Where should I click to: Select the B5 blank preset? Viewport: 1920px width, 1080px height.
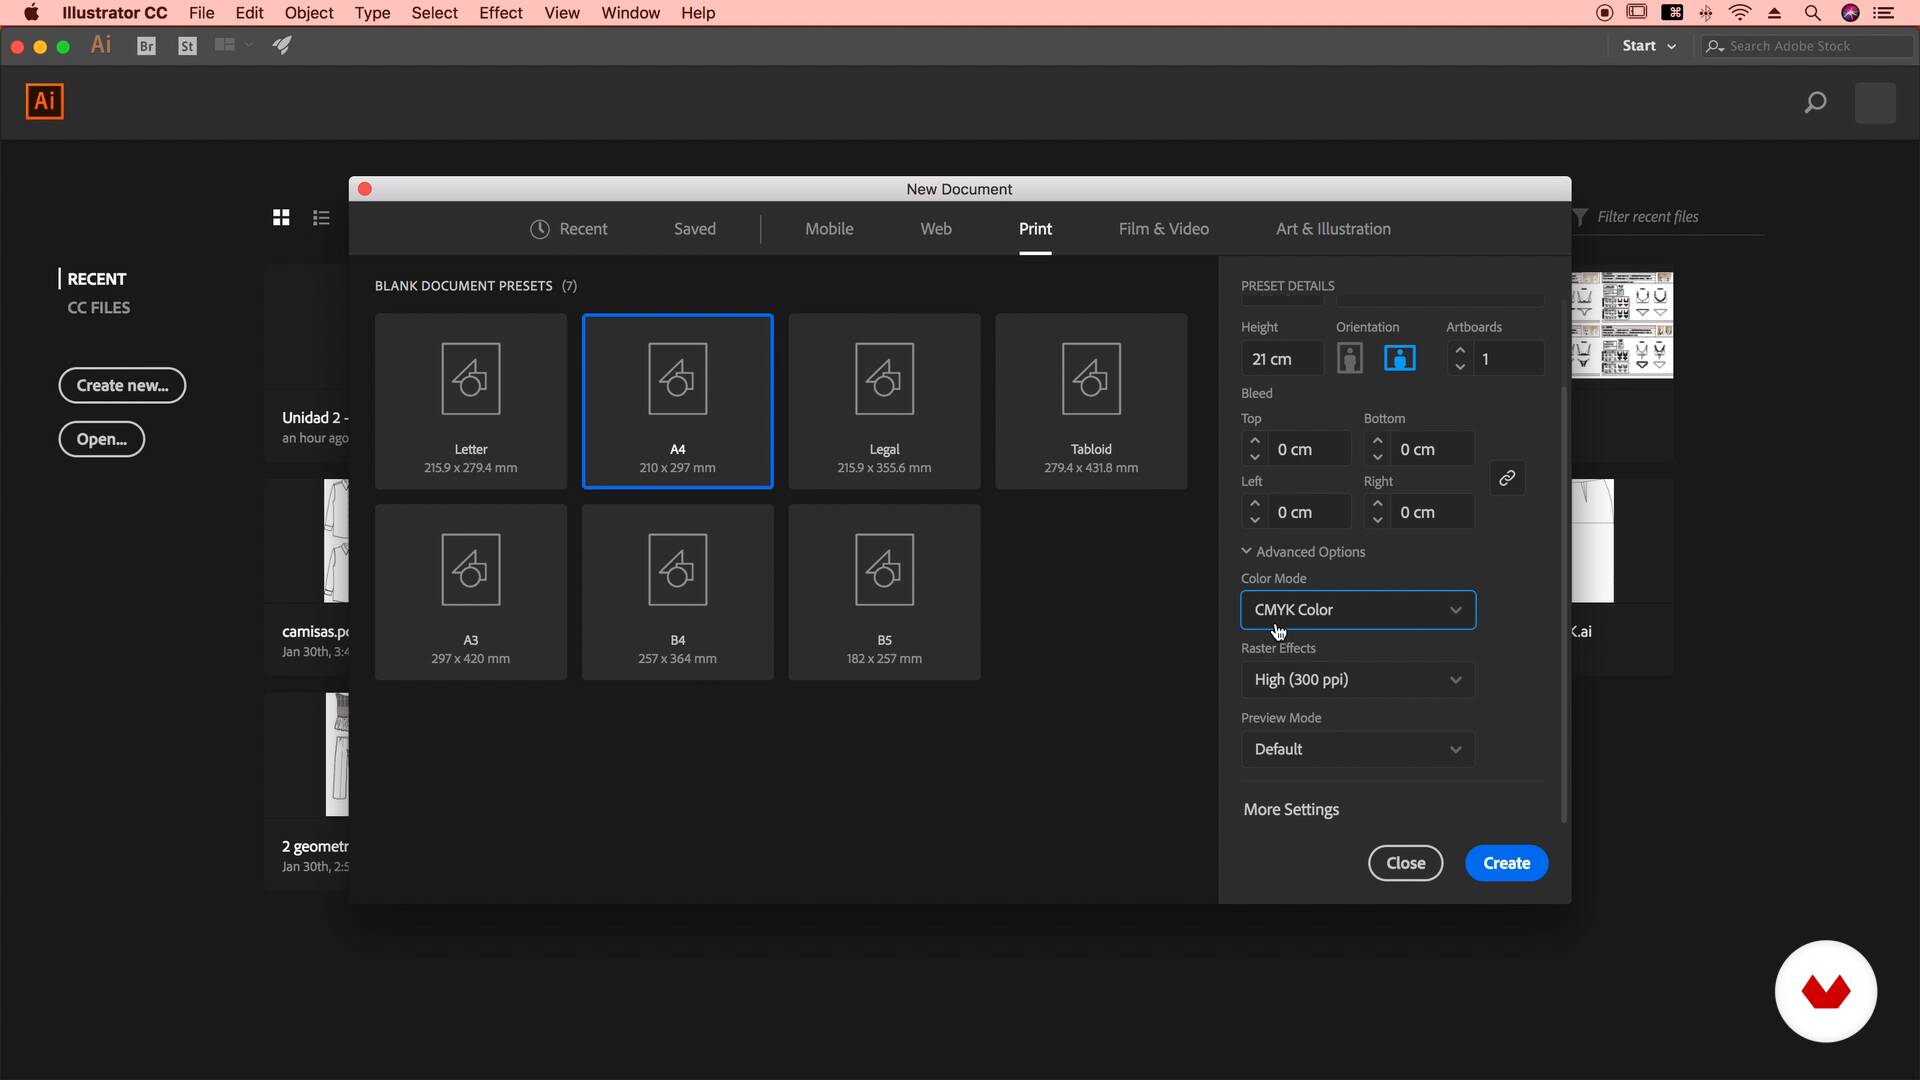[x=884, y=592]
